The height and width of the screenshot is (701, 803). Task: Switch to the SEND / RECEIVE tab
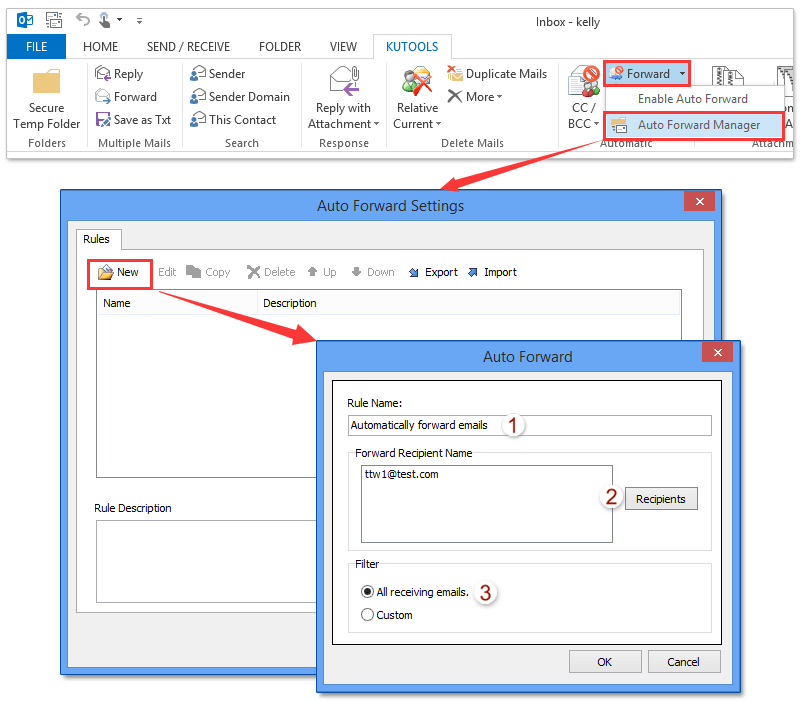coord(188,46)
